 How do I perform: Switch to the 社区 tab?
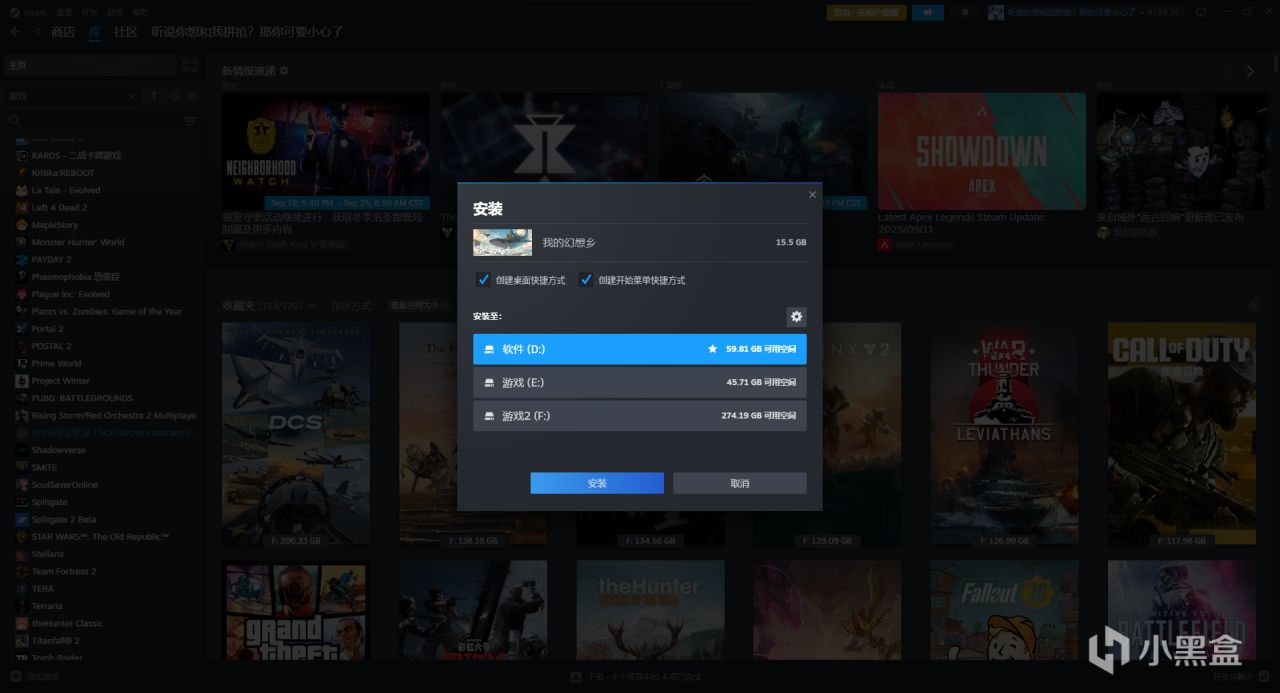pos(125,32)
